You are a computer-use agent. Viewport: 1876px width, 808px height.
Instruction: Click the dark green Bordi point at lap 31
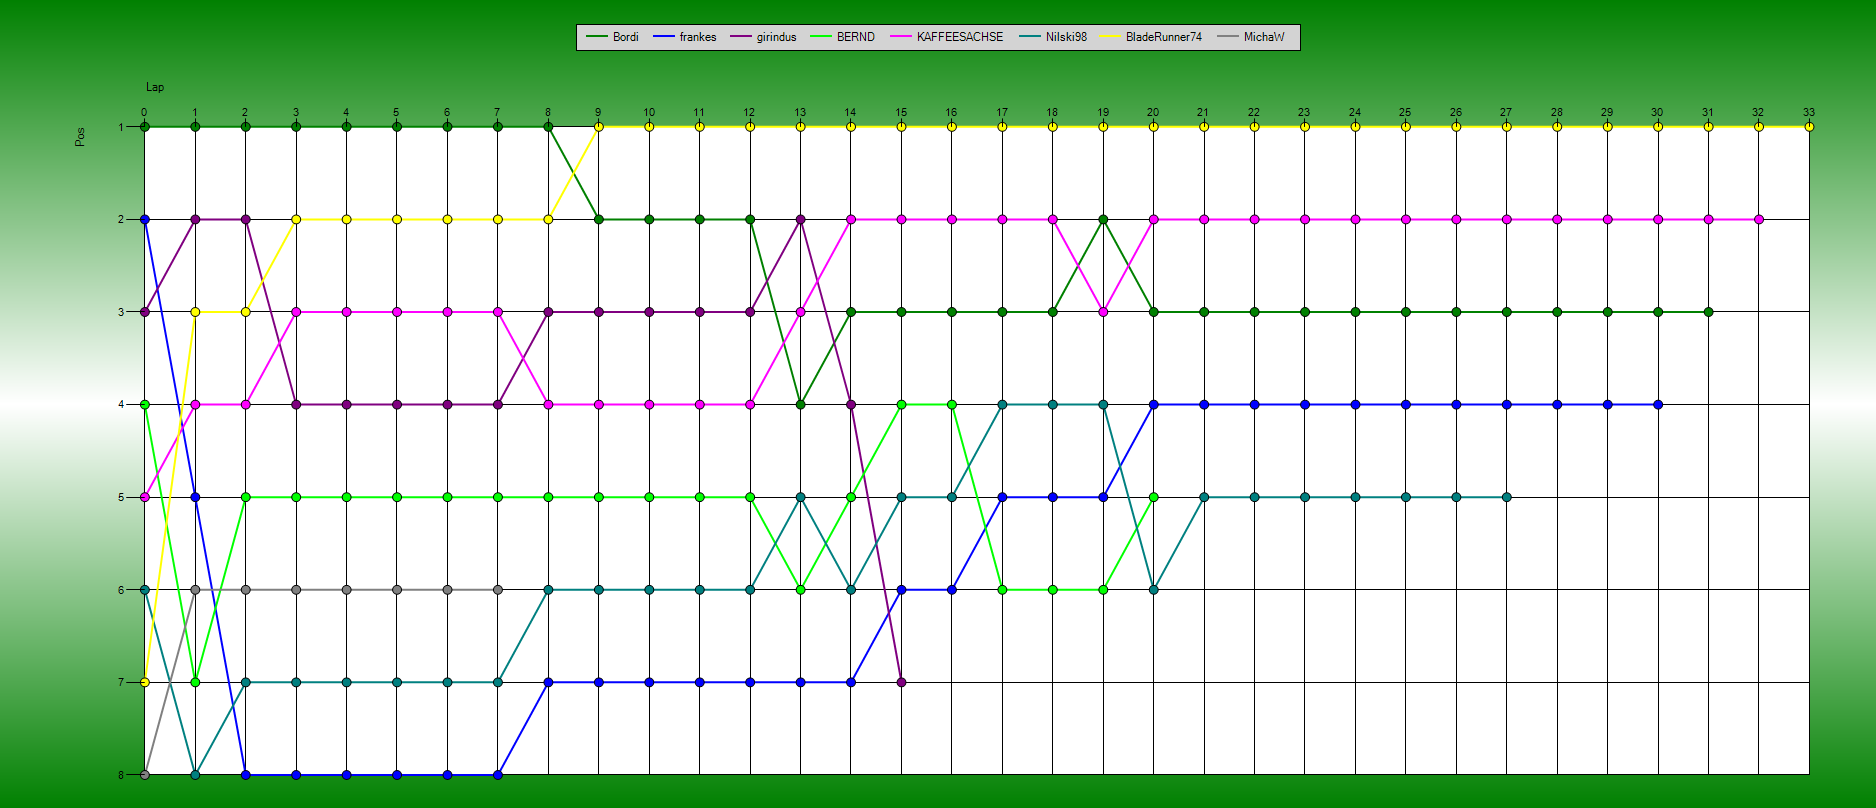coord(1708,312)
